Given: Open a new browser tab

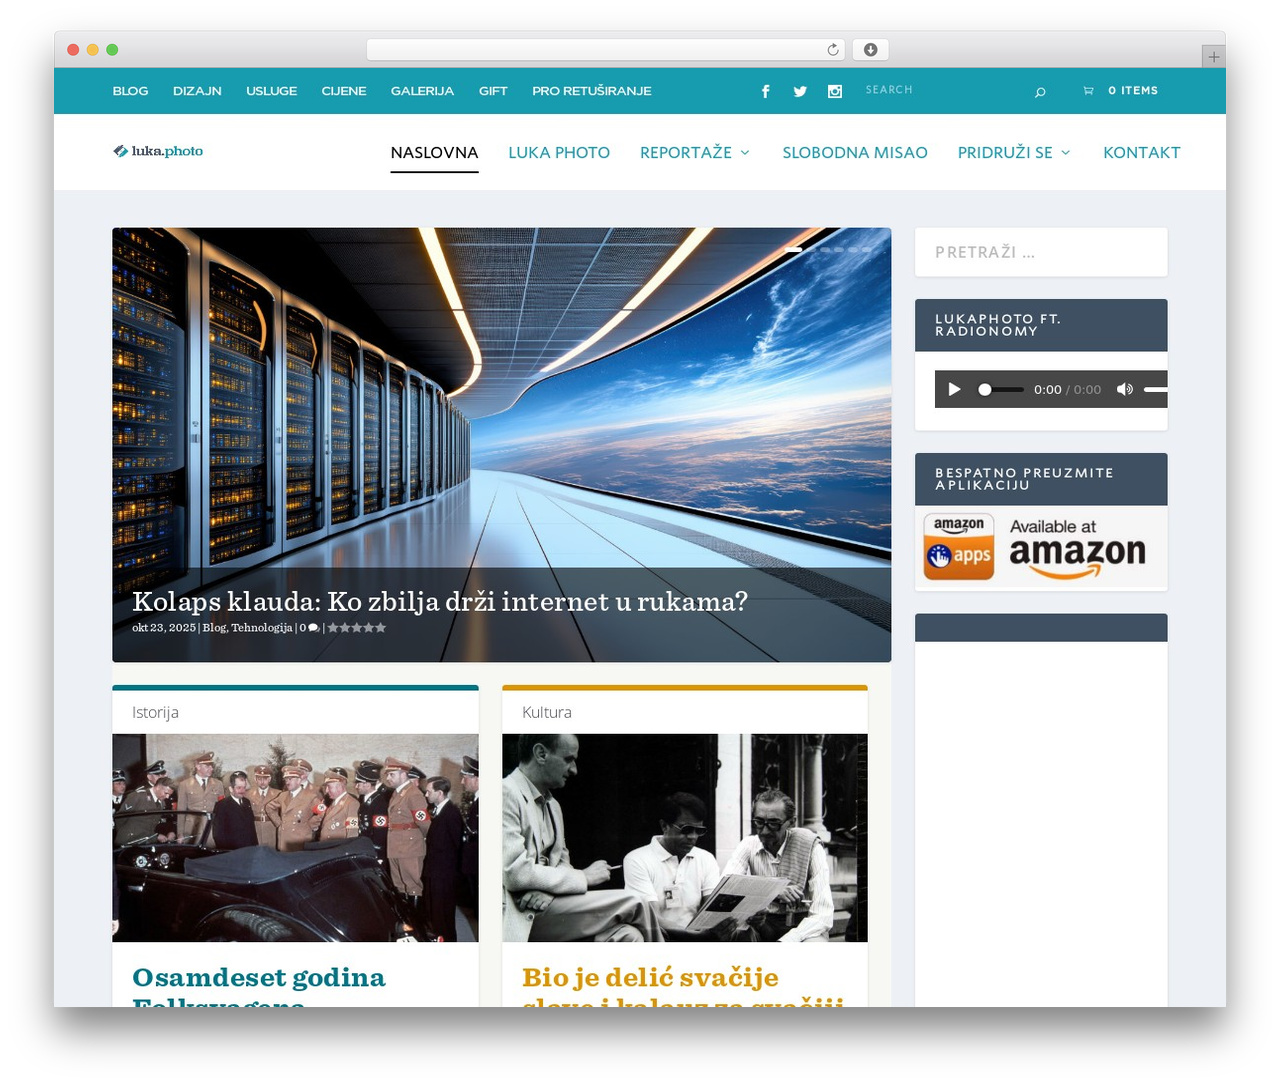Looking at the screenshot, I should pyautogui.click(x=1213, y=57).
